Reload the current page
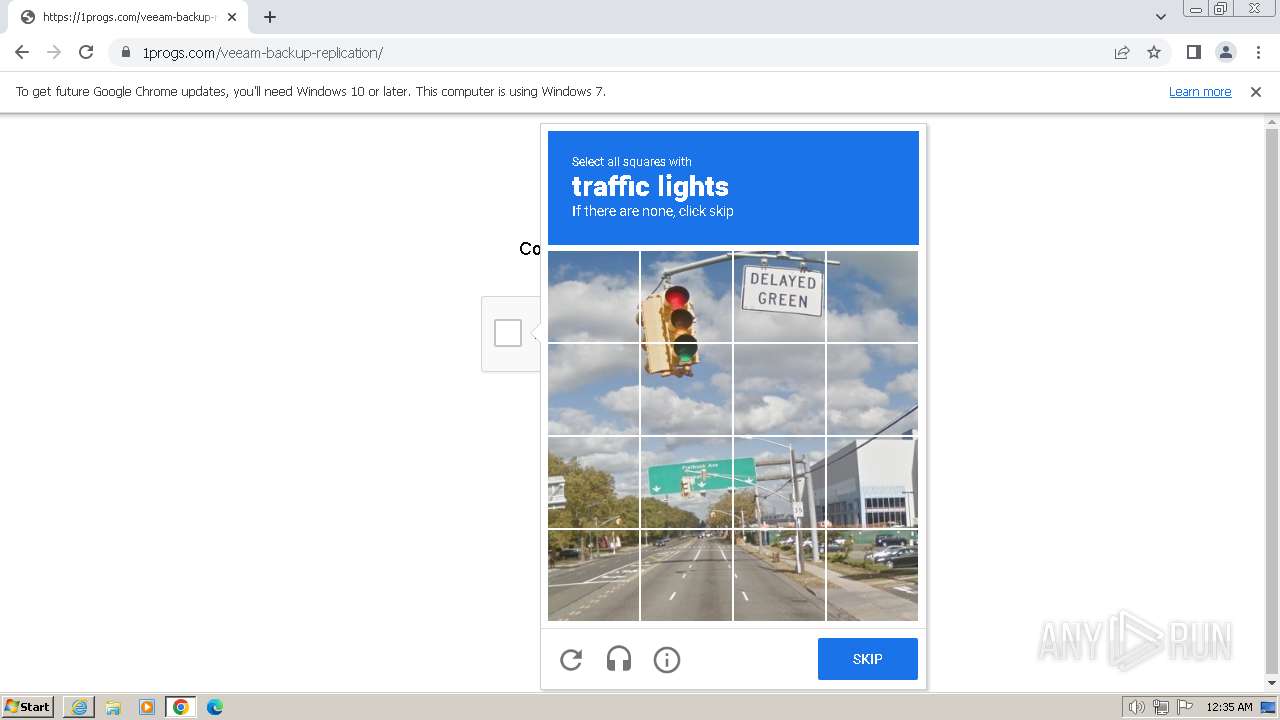The width and height of the screenshot is (1280, 720). pyautogui.click(x=86, y=52)
